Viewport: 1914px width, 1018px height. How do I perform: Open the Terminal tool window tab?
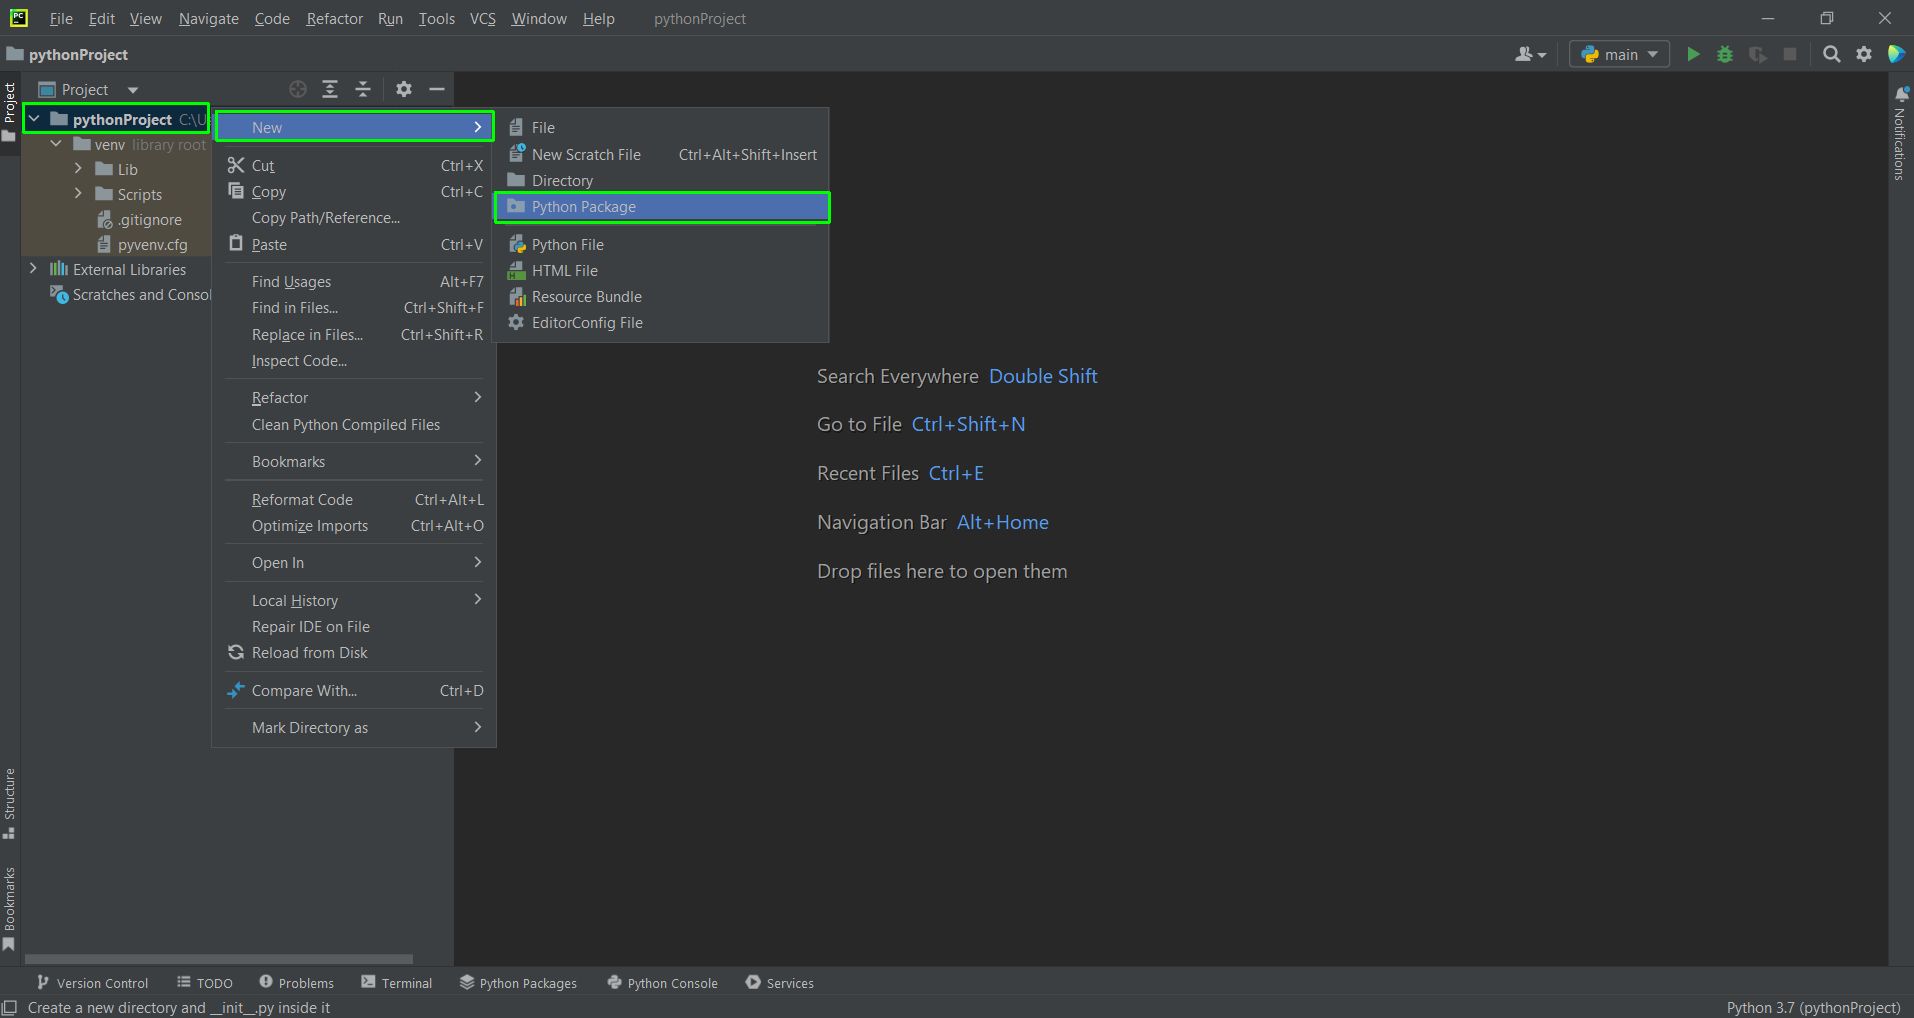tap(397, 983)
